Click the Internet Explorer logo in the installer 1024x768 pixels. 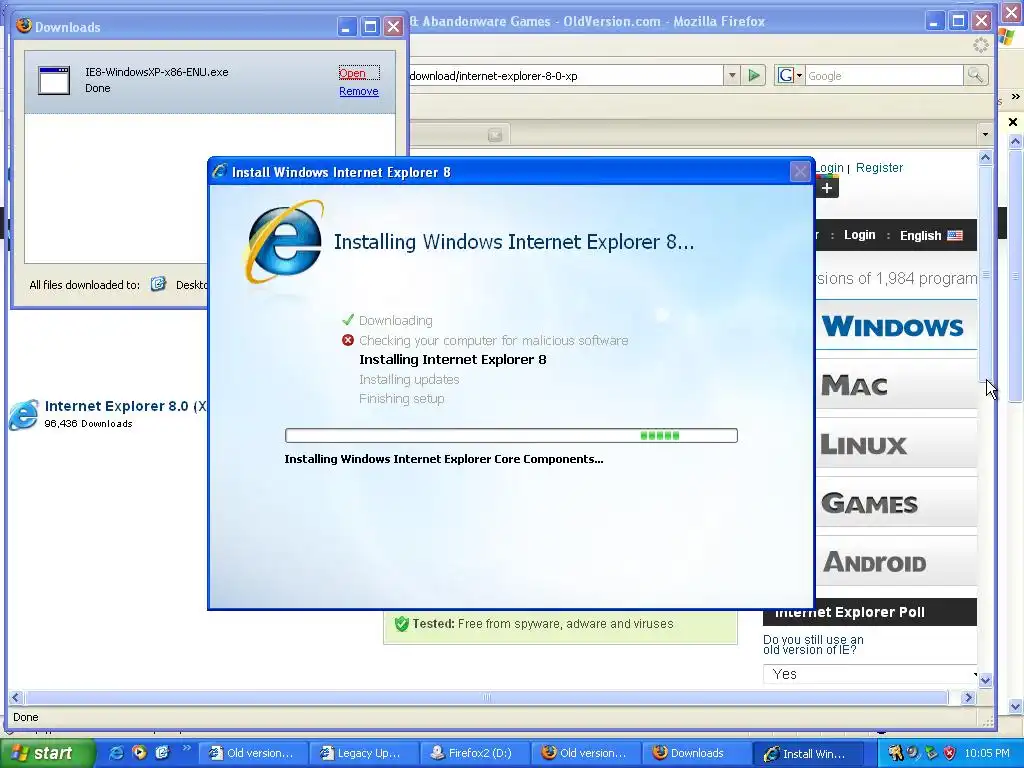(x=284, y=242)
